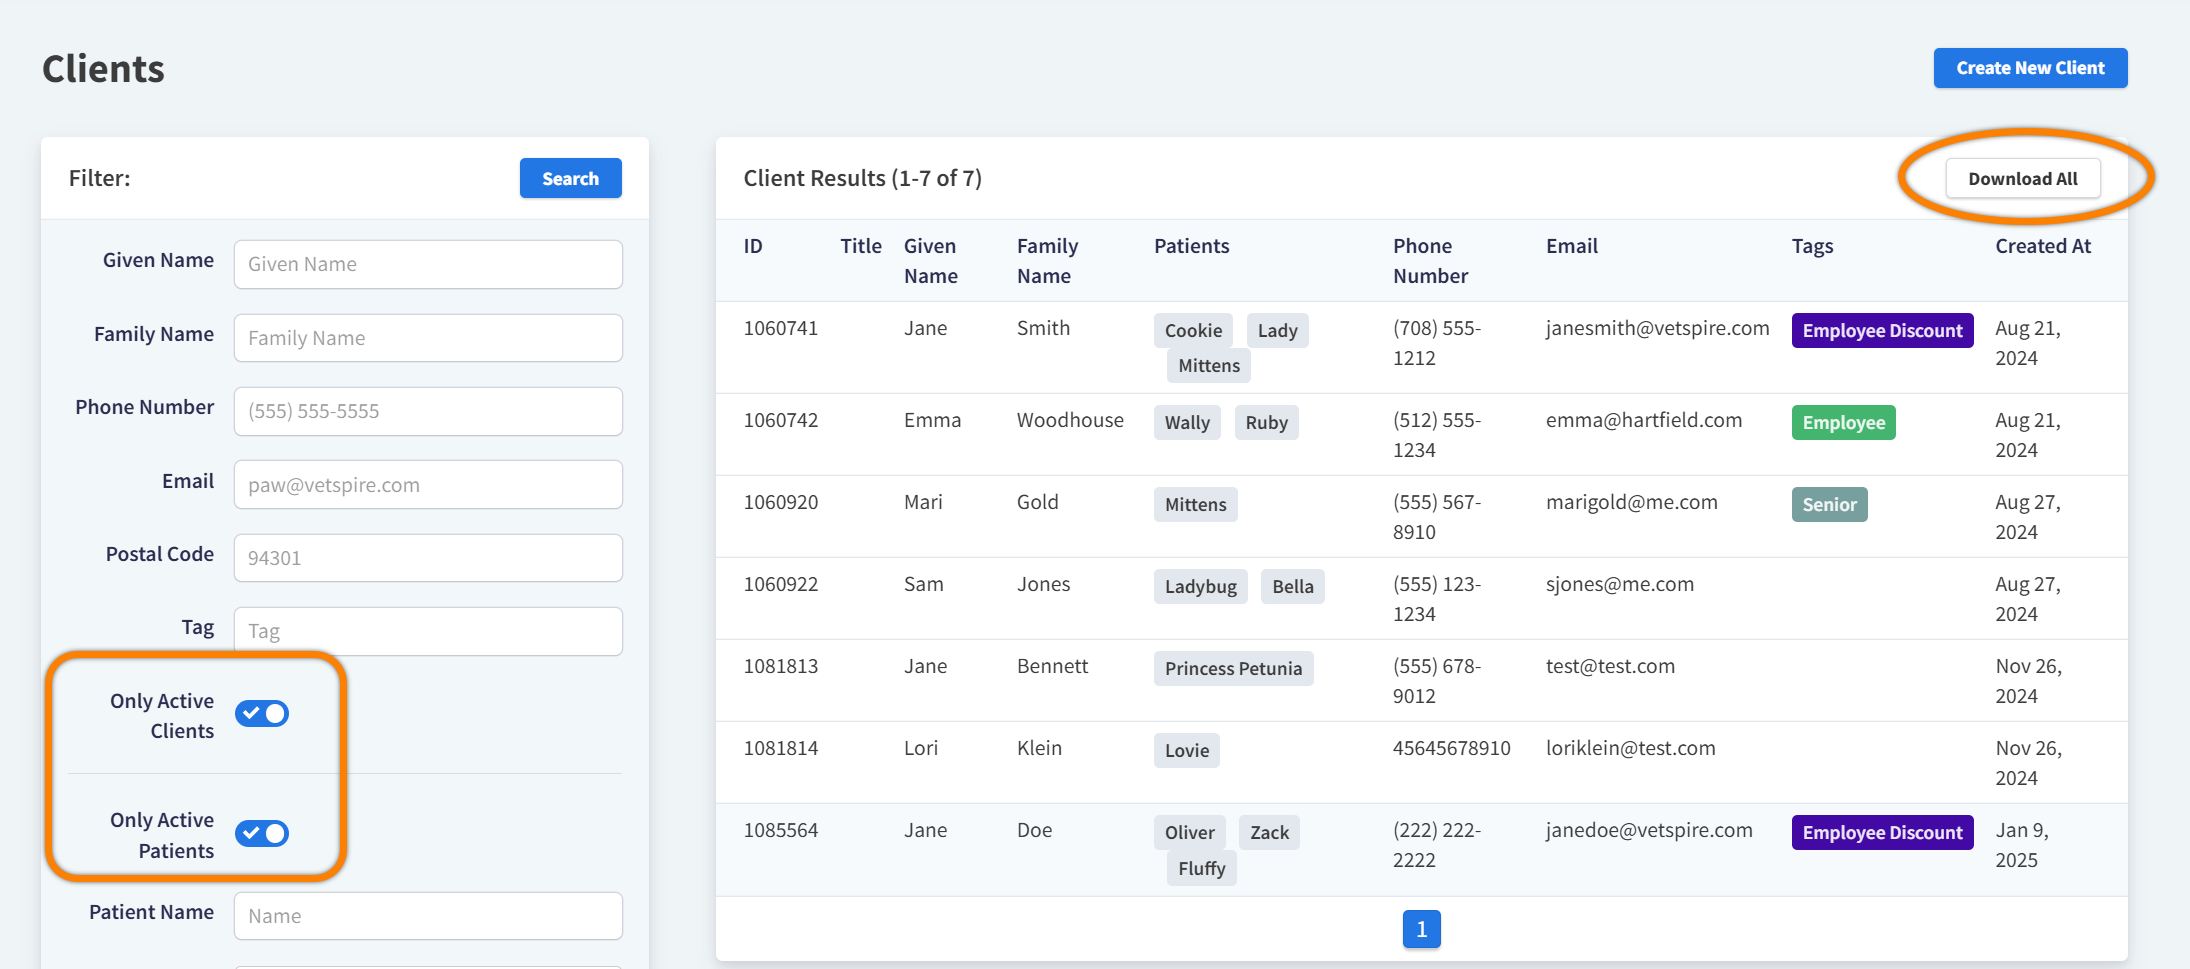This screenshot has height=969, width=2190.
Task: Open page 1 in the pagination
Action: tap(1421, 929)
